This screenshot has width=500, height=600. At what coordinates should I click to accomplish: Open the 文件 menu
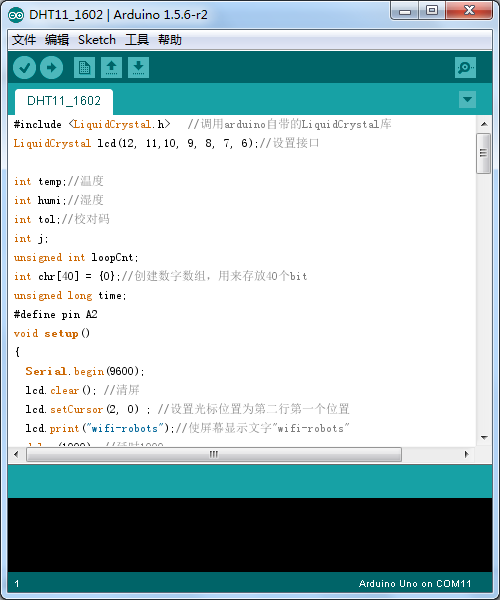(24, 40)
